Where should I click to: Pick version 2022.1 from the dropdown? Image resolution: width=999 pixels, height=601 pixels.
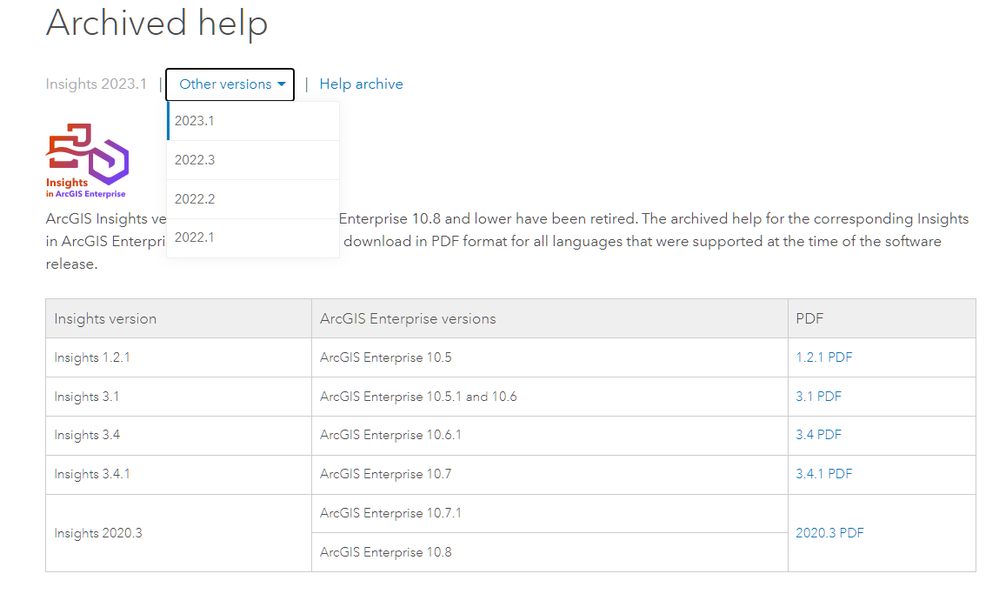pos(195,238)
